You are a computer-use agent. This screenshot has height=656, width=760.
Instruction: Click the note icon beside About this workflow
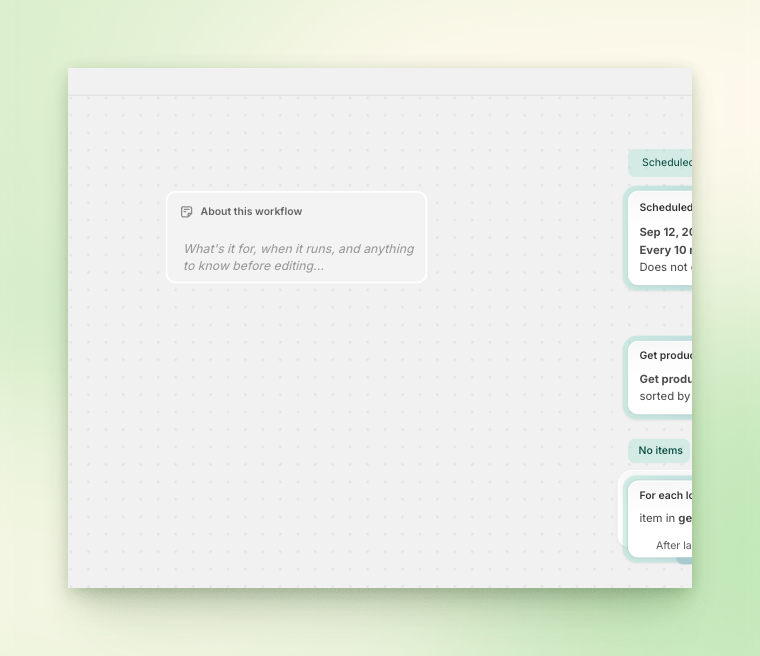pos(187,212)
